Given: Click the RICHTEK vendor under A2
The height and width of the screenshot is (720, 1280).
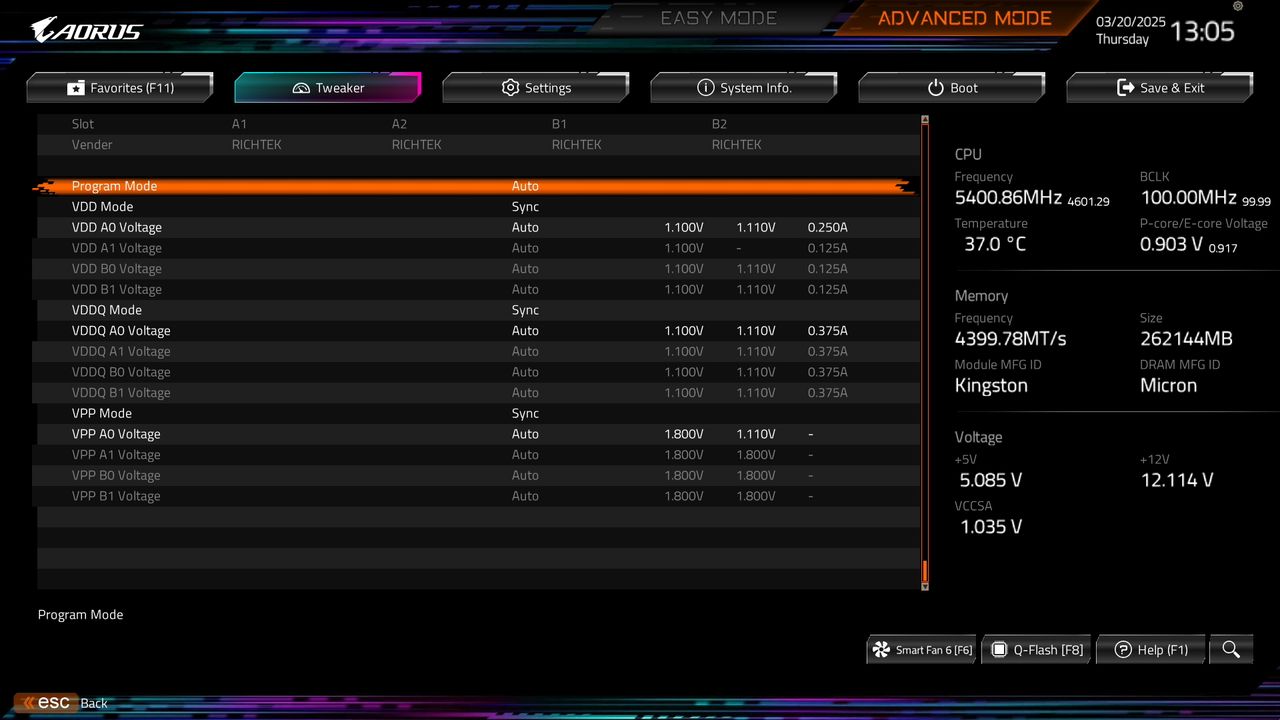Looking at the screenshot, I should 417,145.
